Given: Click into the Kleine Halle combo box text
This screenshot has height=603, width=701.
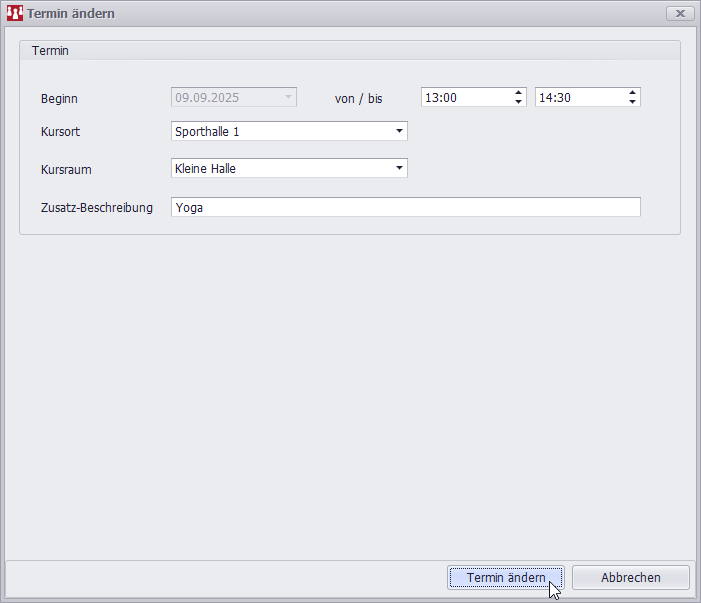Looking at the screenshot, I should pos(280,168).
